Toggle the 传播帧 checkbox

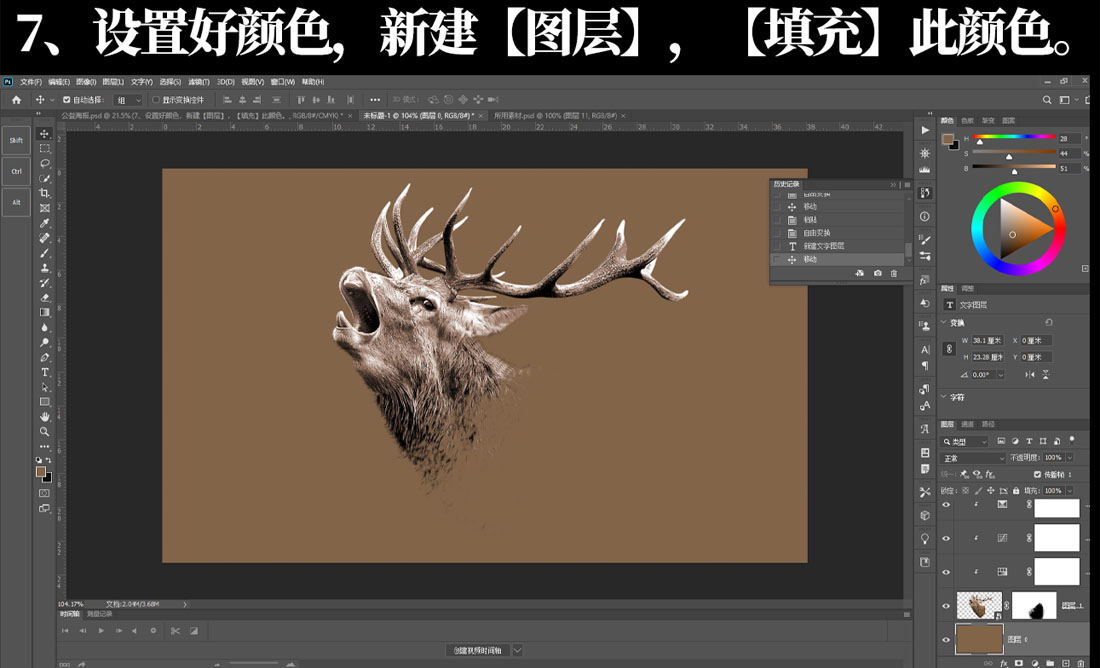(1038, 474)
